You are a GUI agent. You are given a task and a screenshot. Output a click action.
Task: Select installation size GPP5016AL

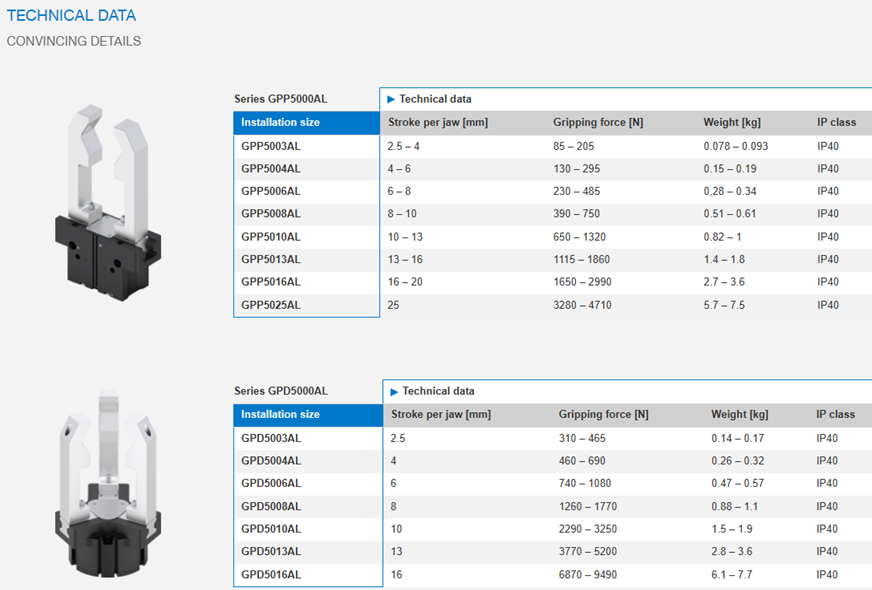(x=271, y=282)
